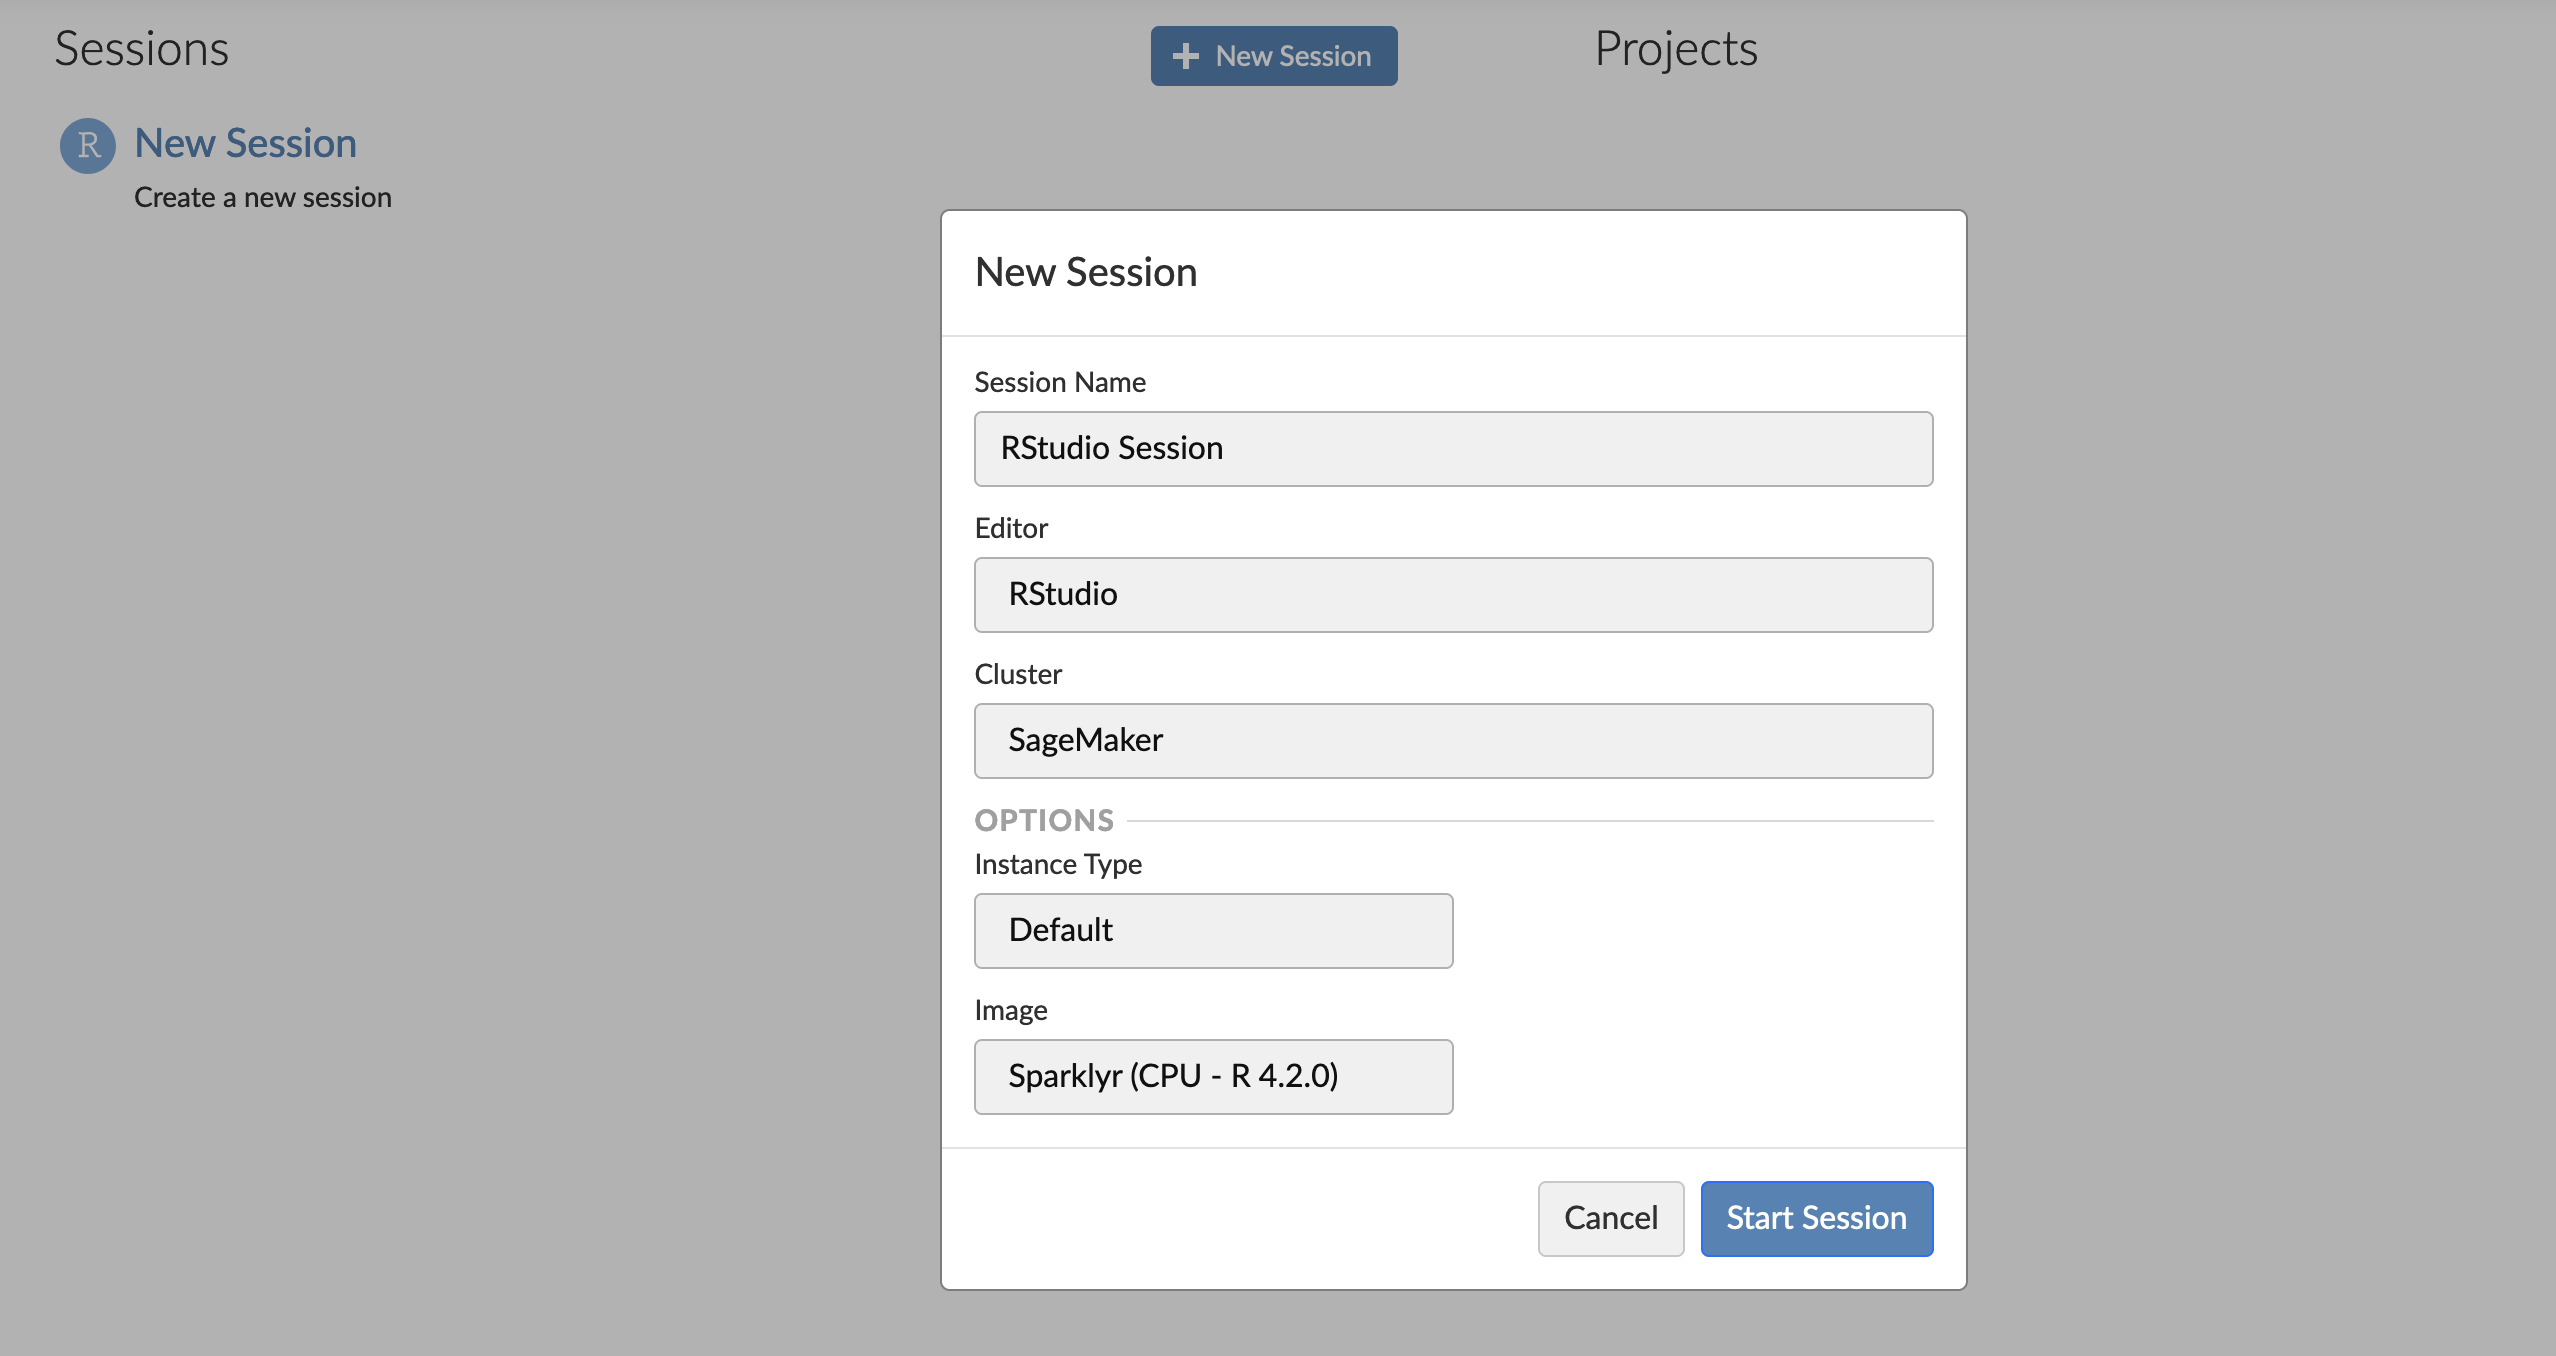2556x1356 pixels.
Task: Click the 'Create a new session' description
Action: 263,197
